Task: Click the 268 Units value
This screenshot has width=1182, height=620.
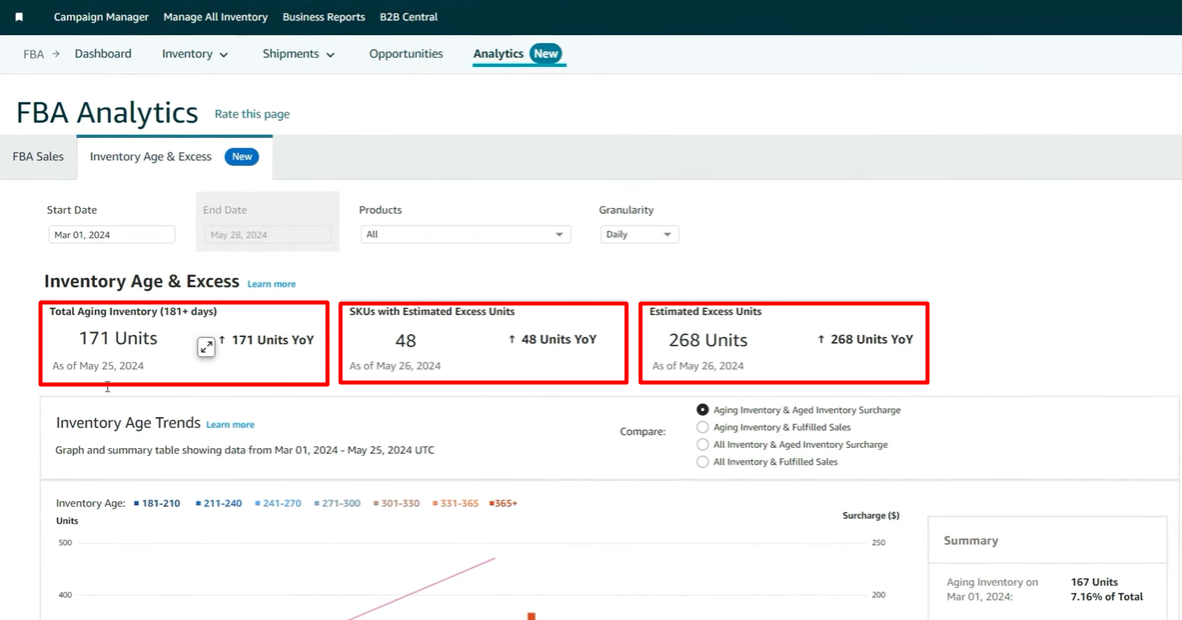Action: click(708, 341)
